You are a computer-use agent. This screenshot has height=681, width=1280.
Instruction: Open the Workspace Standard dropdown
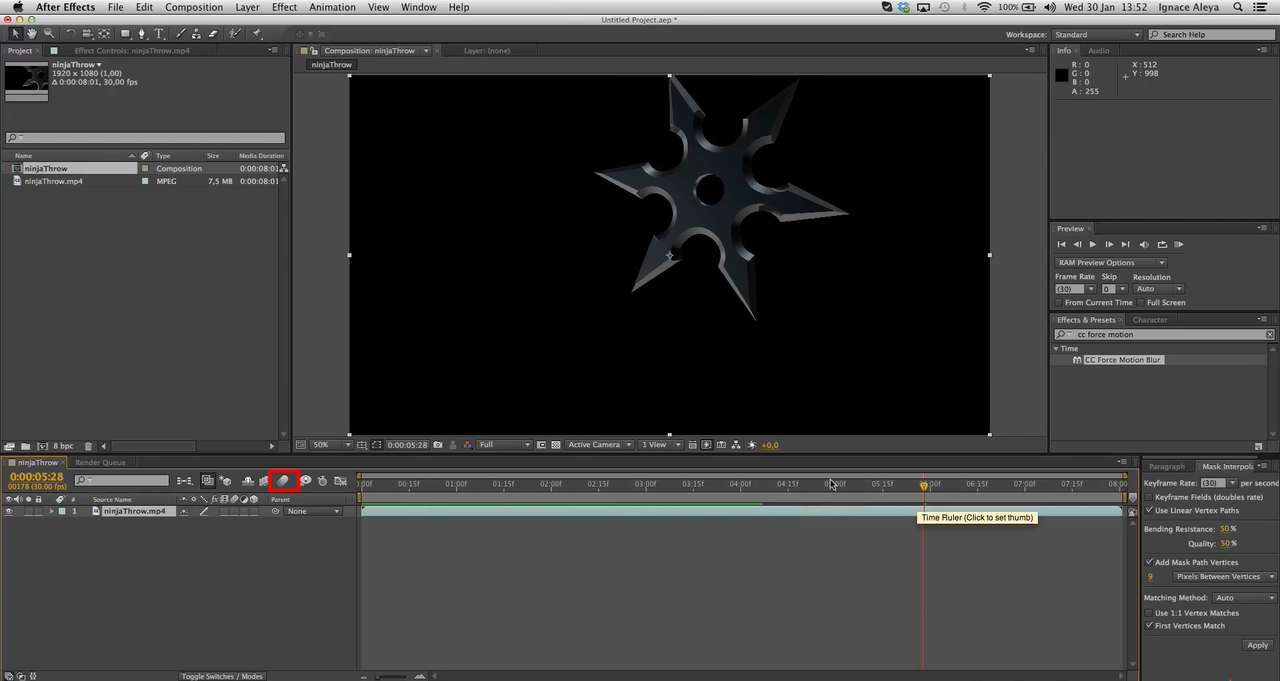tap(1095, 35)
